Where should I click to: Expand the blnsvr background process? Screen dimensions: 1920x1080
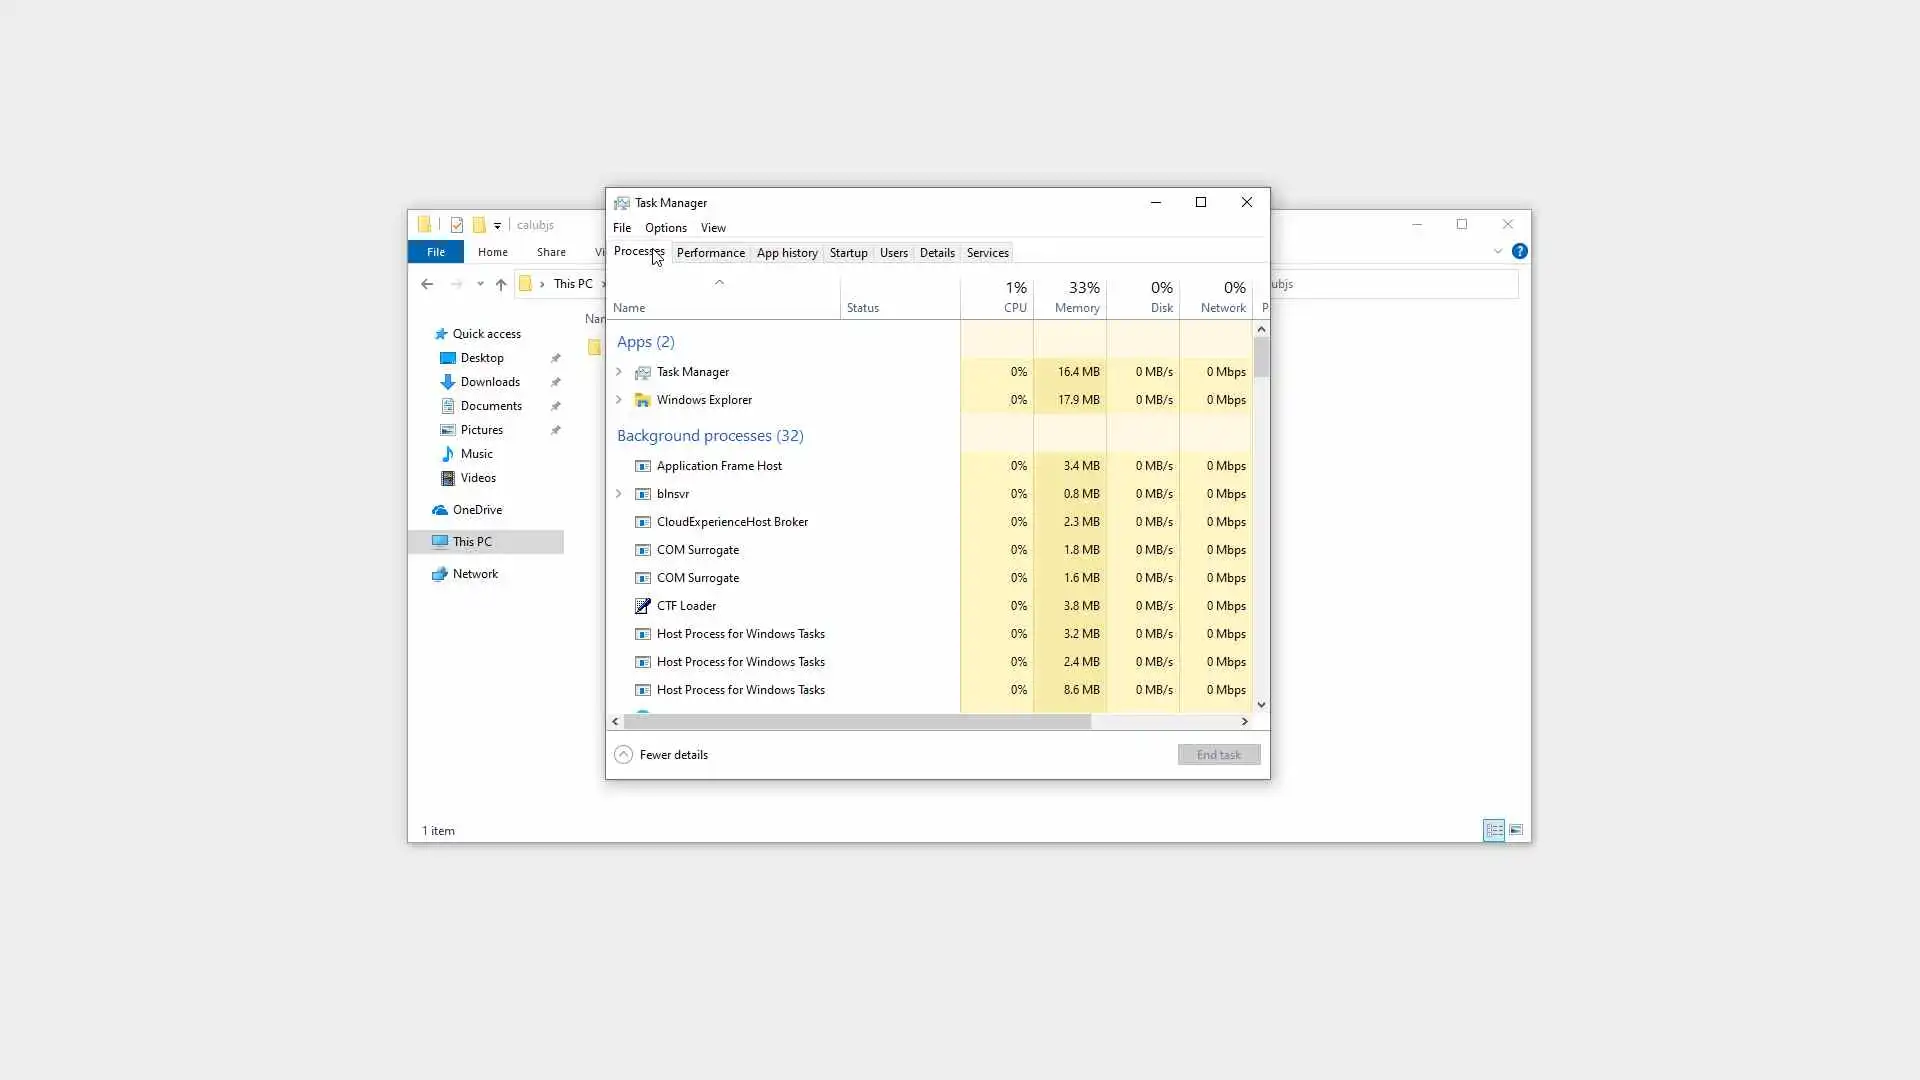click(619, 494)
